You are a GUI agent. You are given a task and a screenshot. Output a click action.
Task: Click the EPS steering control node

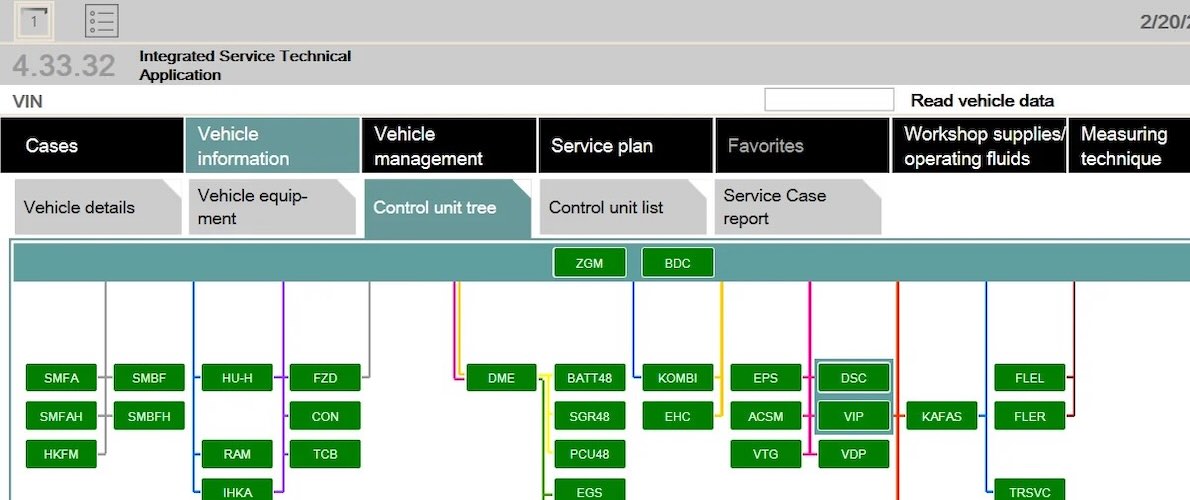tap(766, 378)
